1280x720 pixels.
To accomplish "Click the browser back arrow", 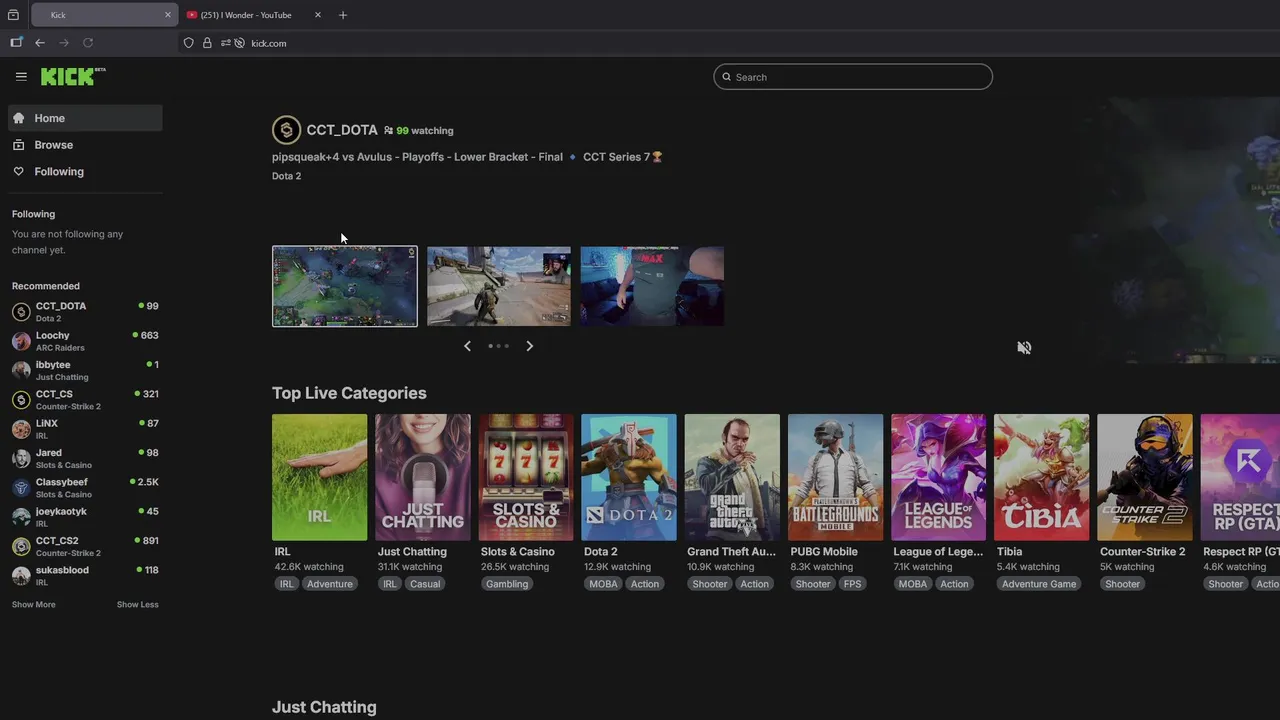I will click(x=40, y=43).
